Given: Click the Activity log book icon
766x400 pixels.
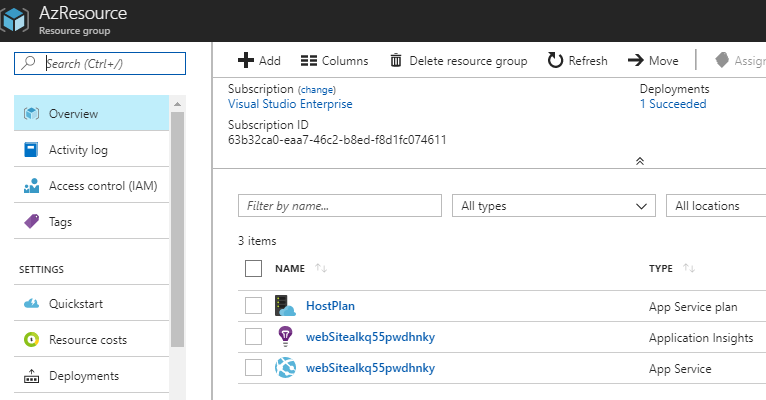Looking at the screenshot, I should pos(31,149).
